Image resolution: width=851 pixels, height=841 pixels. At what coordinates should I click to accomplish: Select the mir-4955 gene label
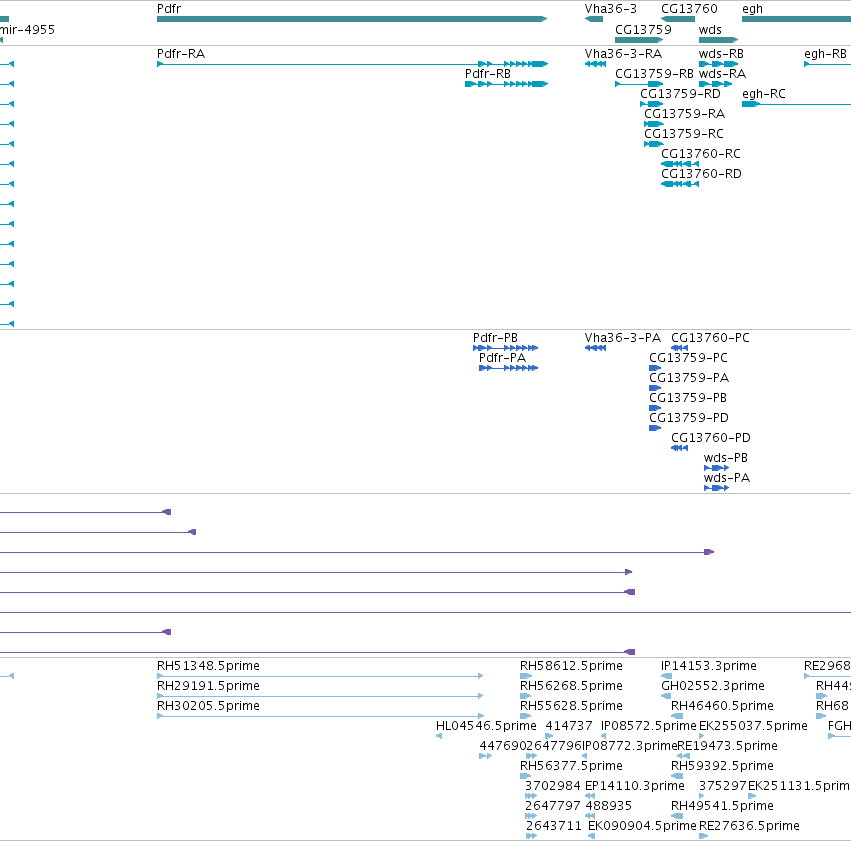pyautogui.click(x=27, y=29)
